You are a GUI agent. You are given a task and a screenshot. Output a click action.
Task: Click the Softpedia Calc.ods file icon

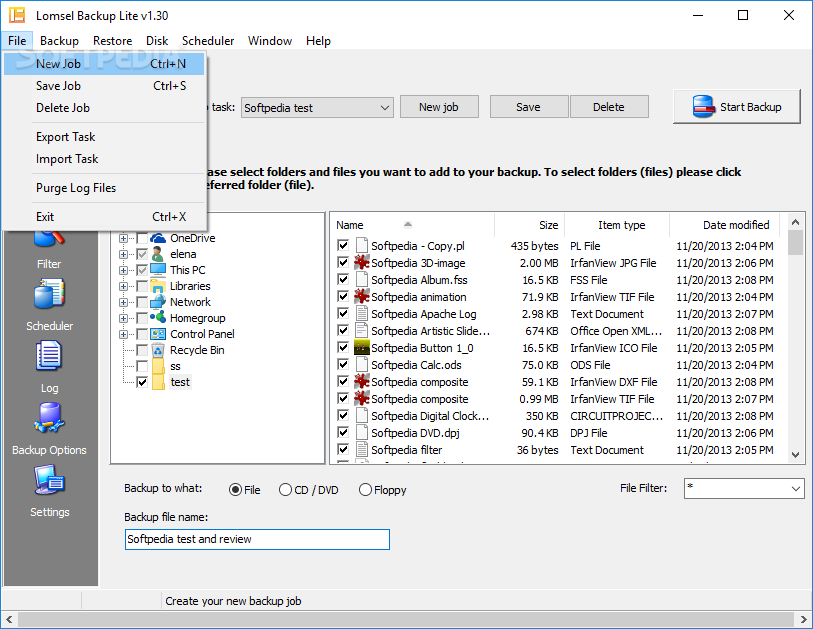(361, 365)
